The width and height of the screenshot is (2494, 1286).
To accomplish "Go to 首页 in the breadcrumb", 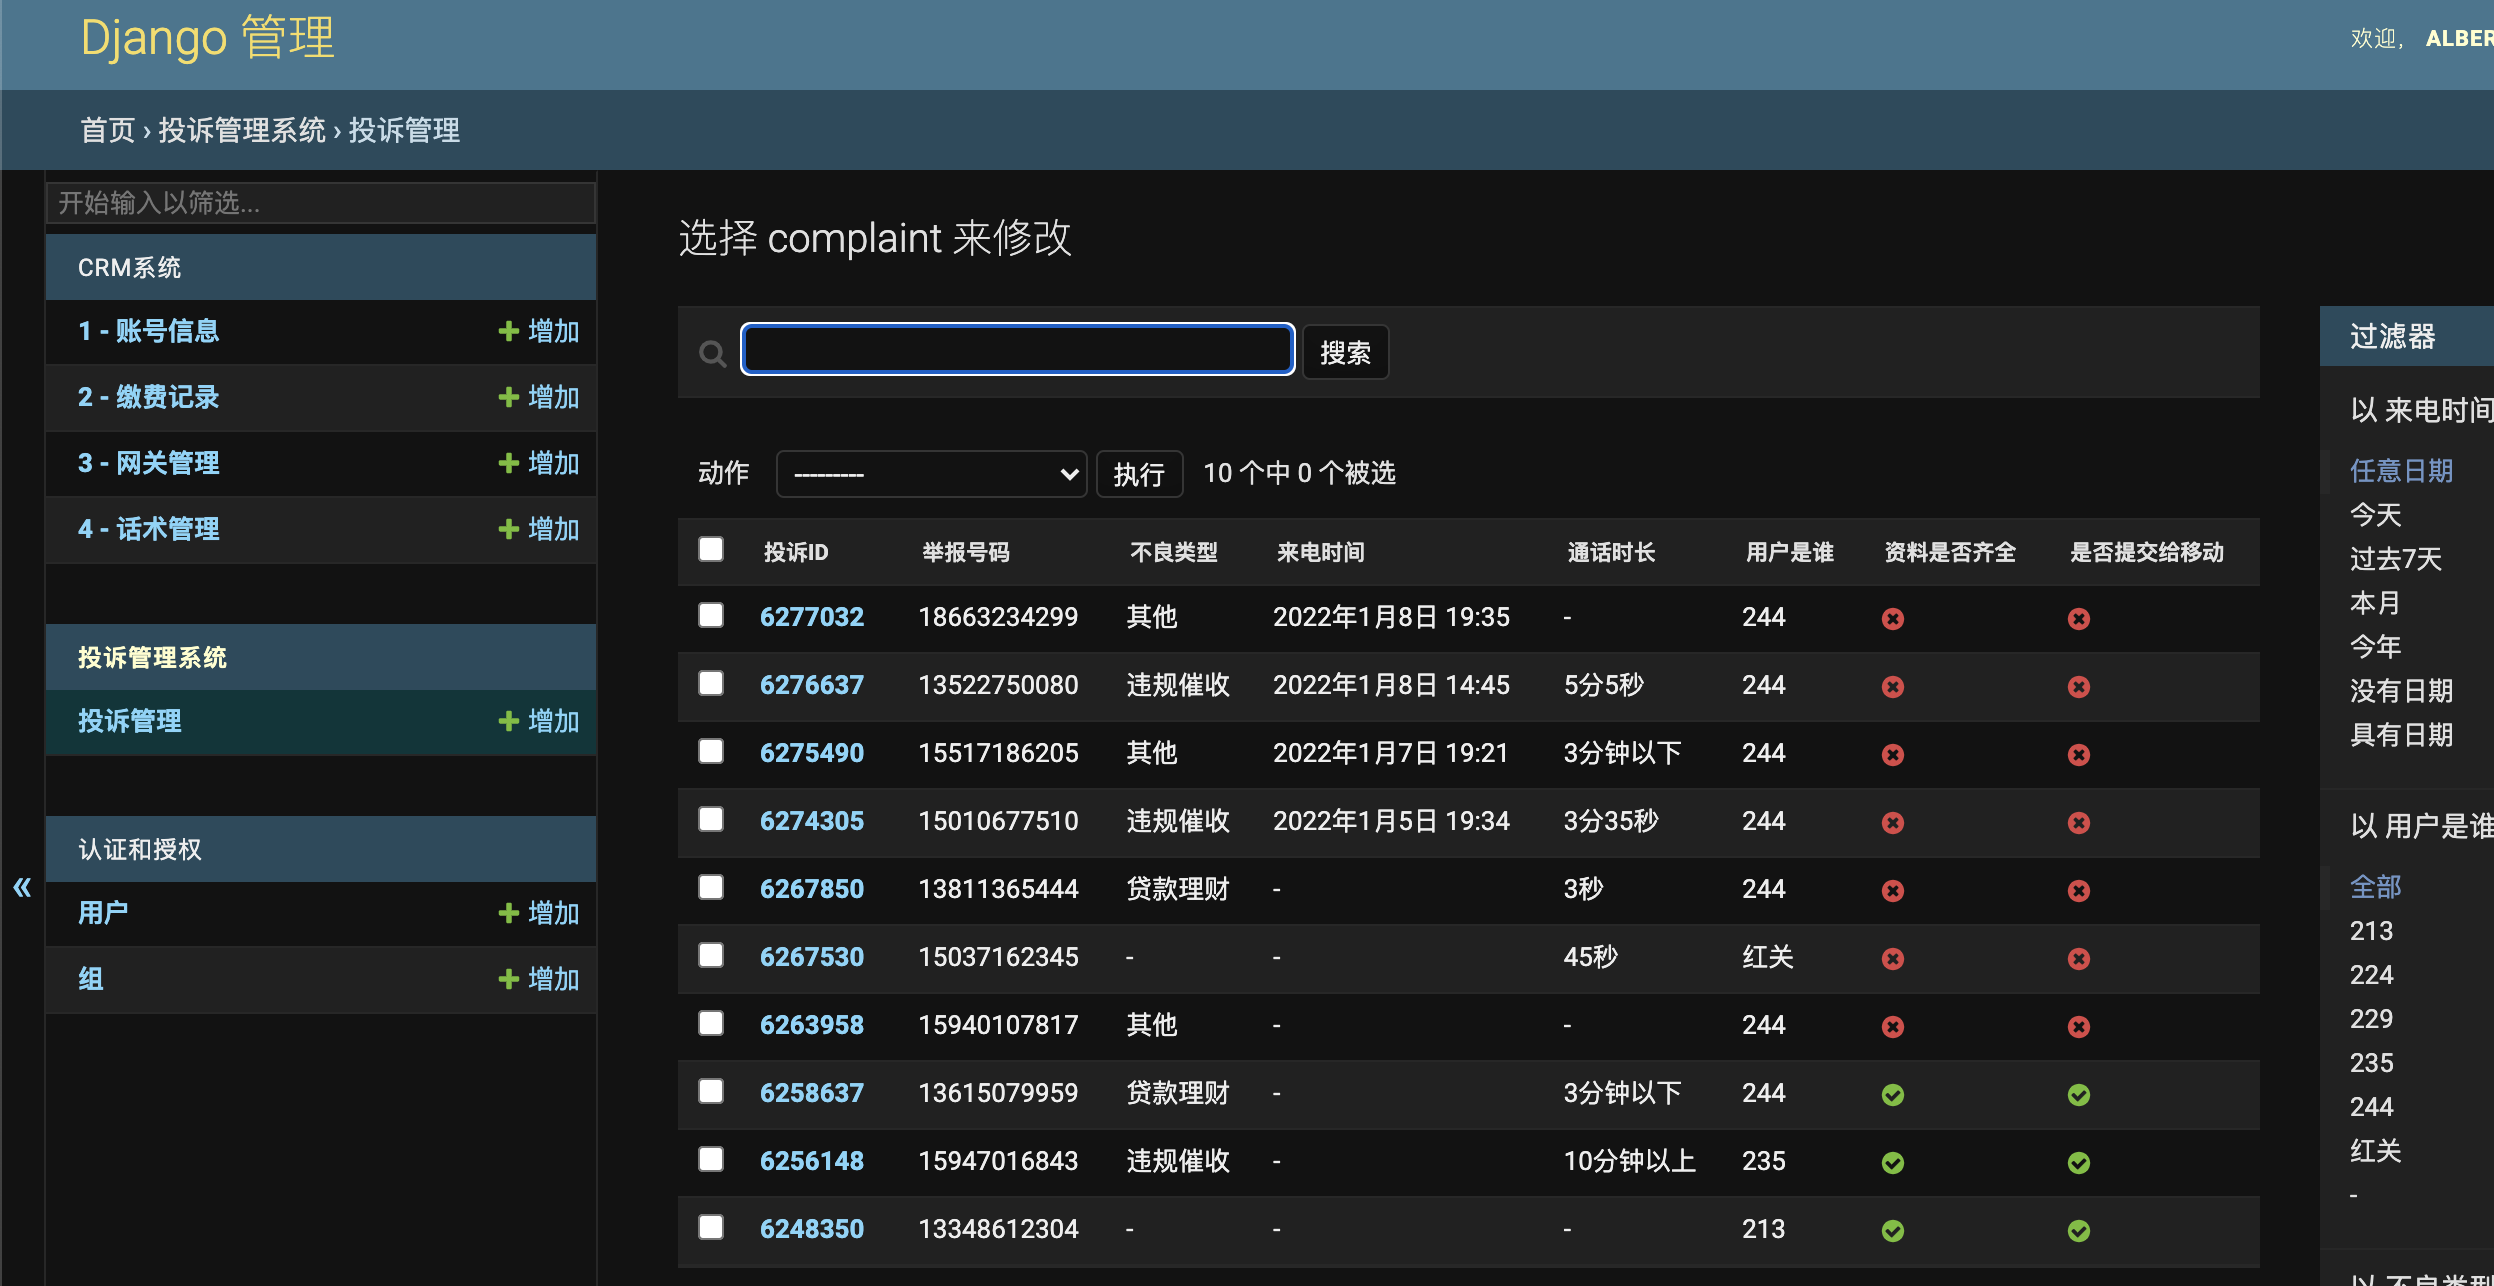I will pos(108,130).
